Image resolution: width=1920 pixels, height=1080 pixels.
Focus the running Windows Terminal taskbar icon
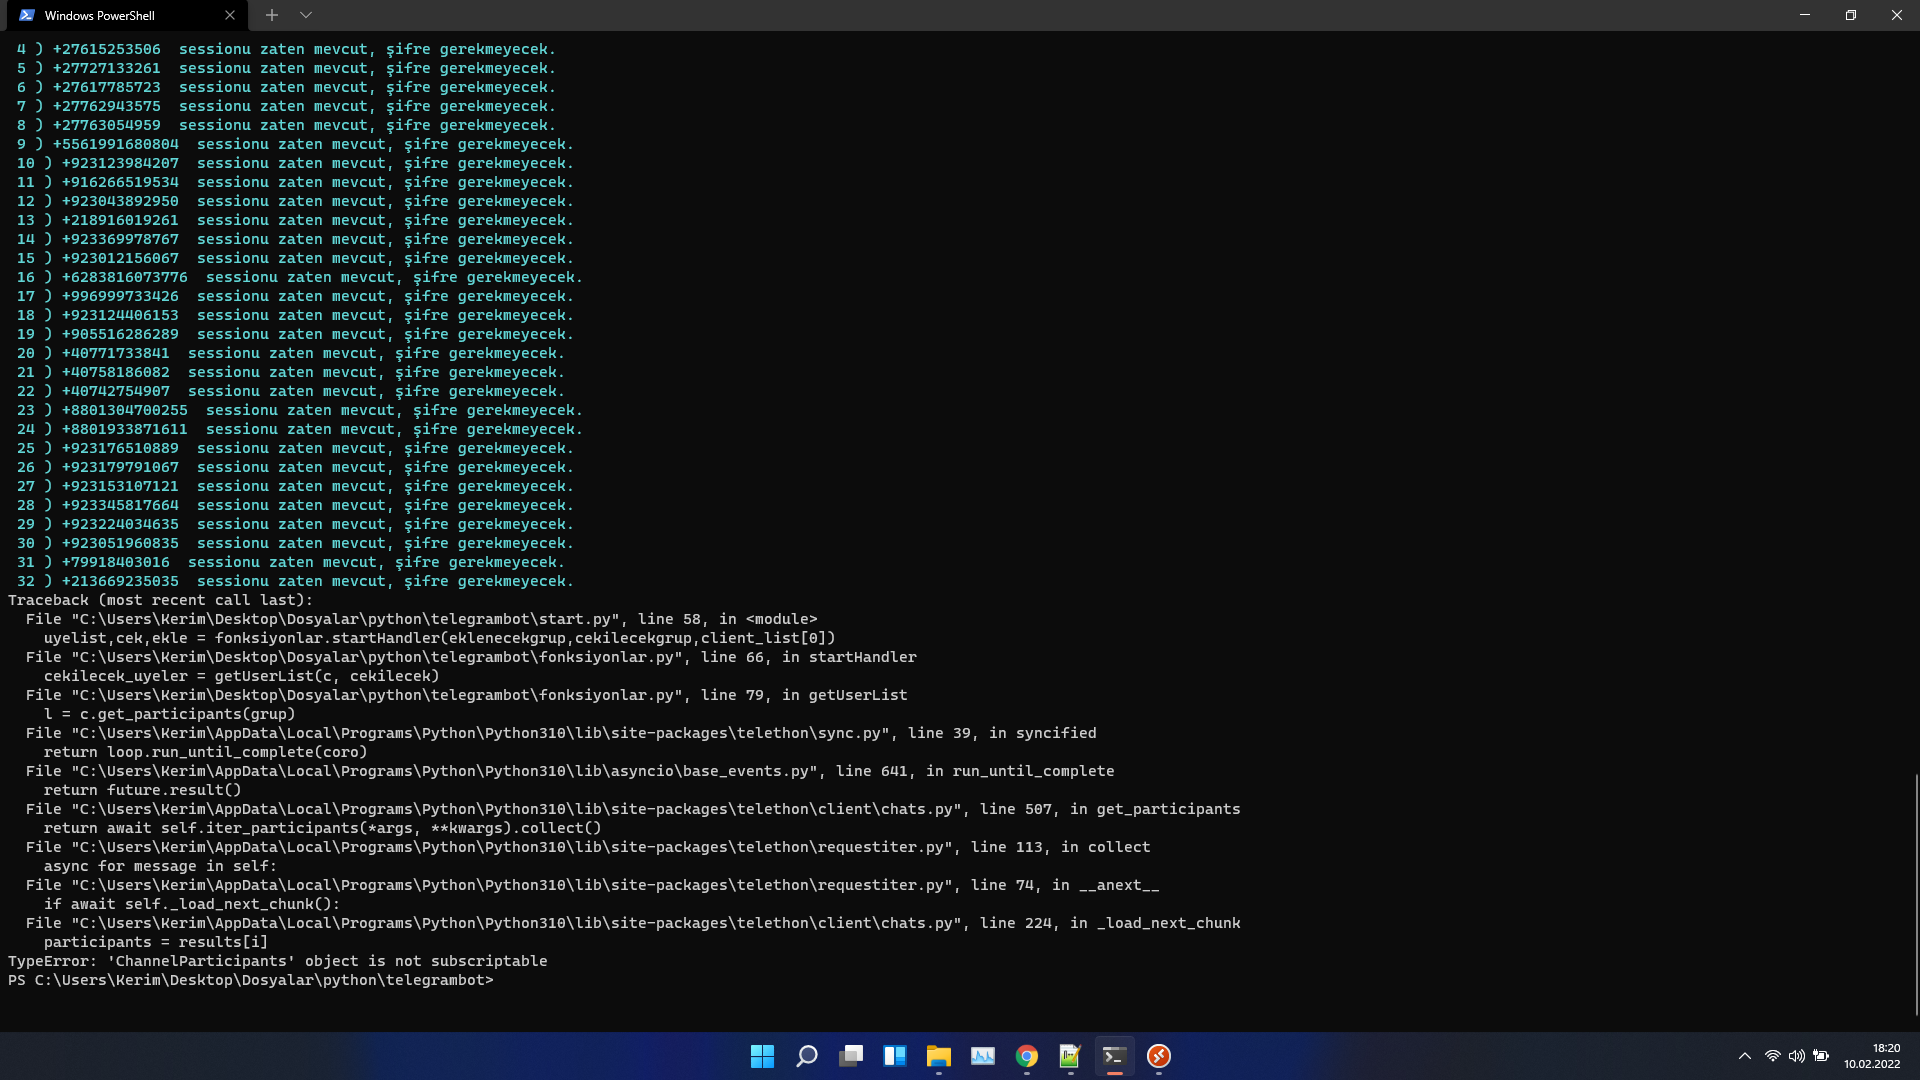point(1114,1056)
